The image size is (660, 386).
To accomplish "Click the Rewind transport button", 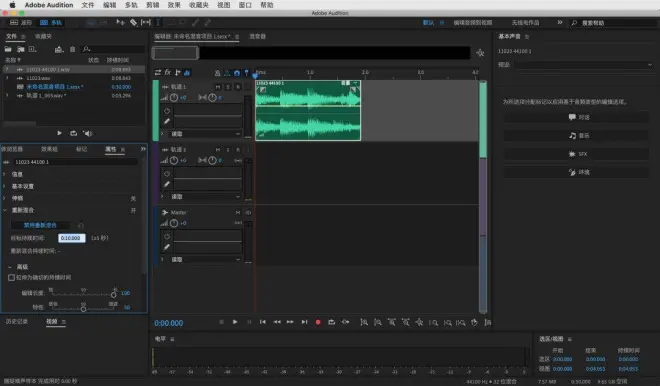I will [277, 322].
